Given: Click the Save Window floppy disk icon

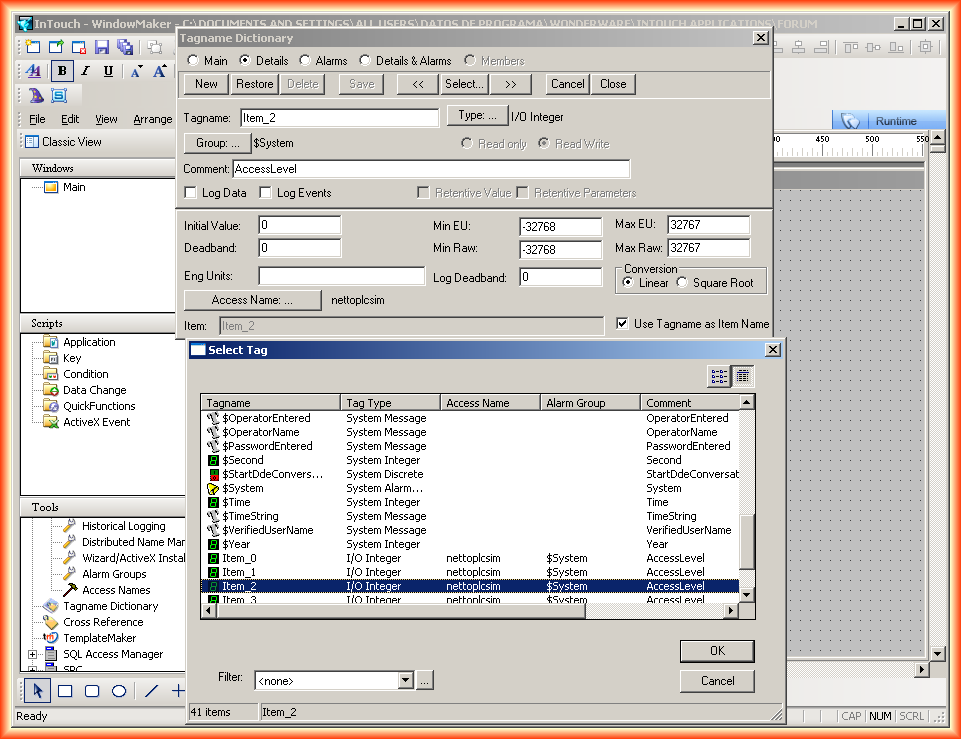Looking at the screenshot, I should (x=102, y=47).
